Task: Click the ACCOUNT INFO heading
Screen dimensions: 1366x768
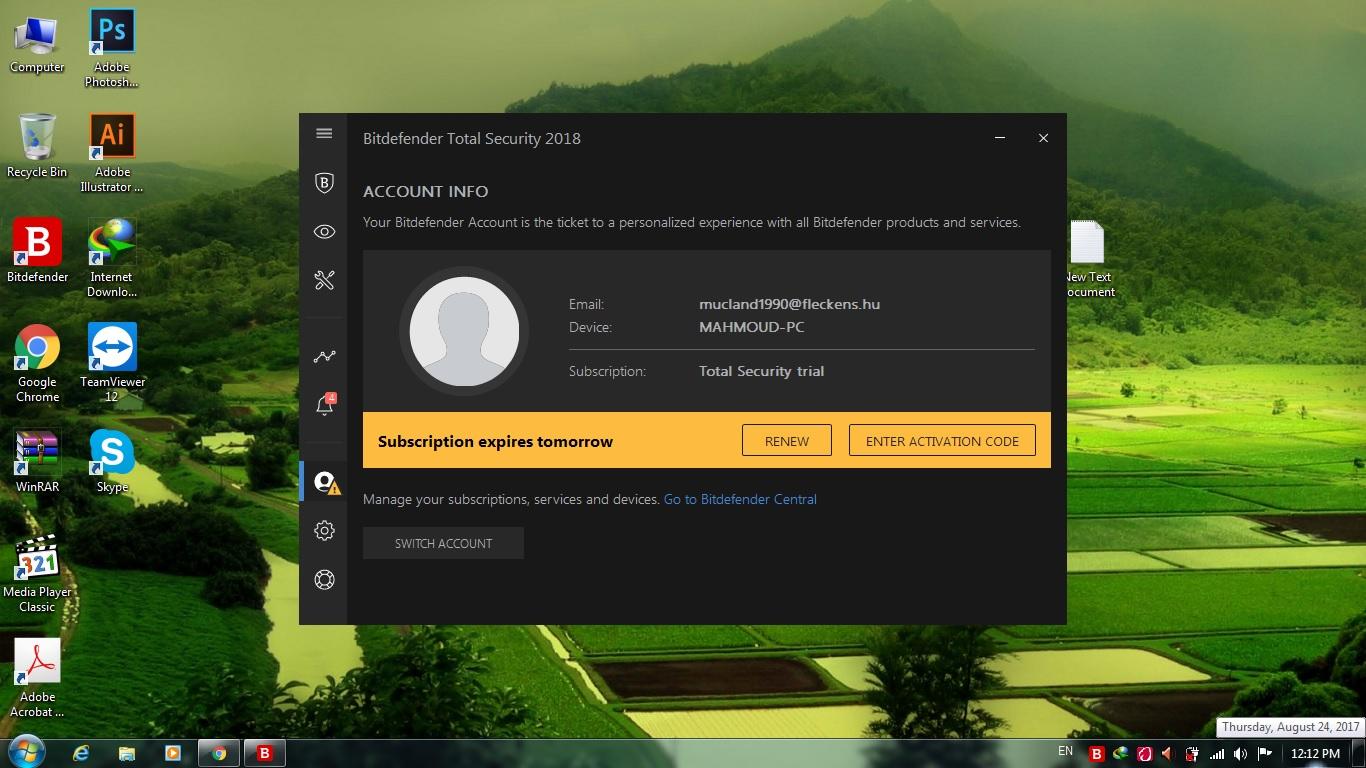Action: coord(425,191)
